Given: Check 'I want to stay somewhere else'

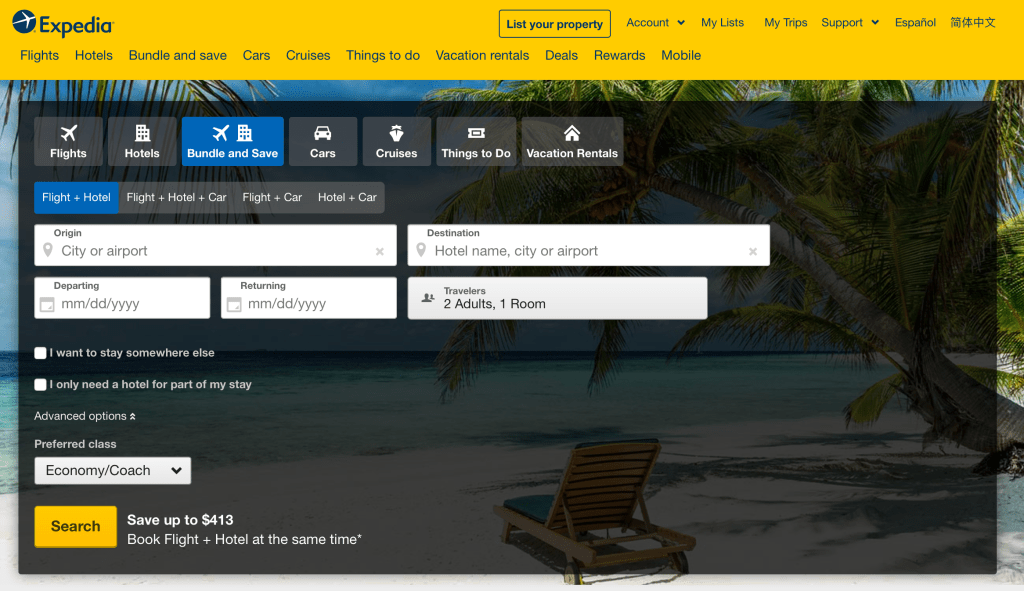Looking at the screenshot, I should 41,353.
